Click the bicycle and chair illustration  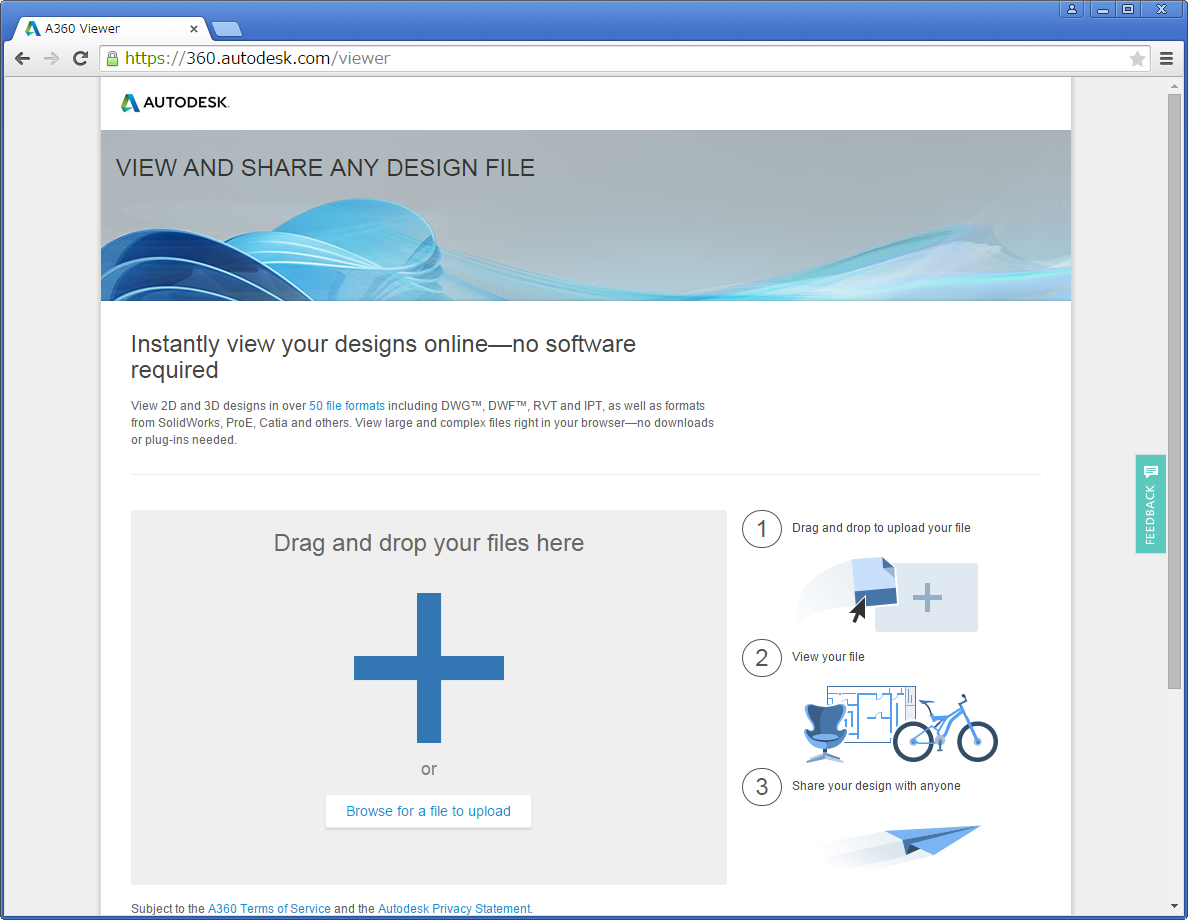(900, 724)
